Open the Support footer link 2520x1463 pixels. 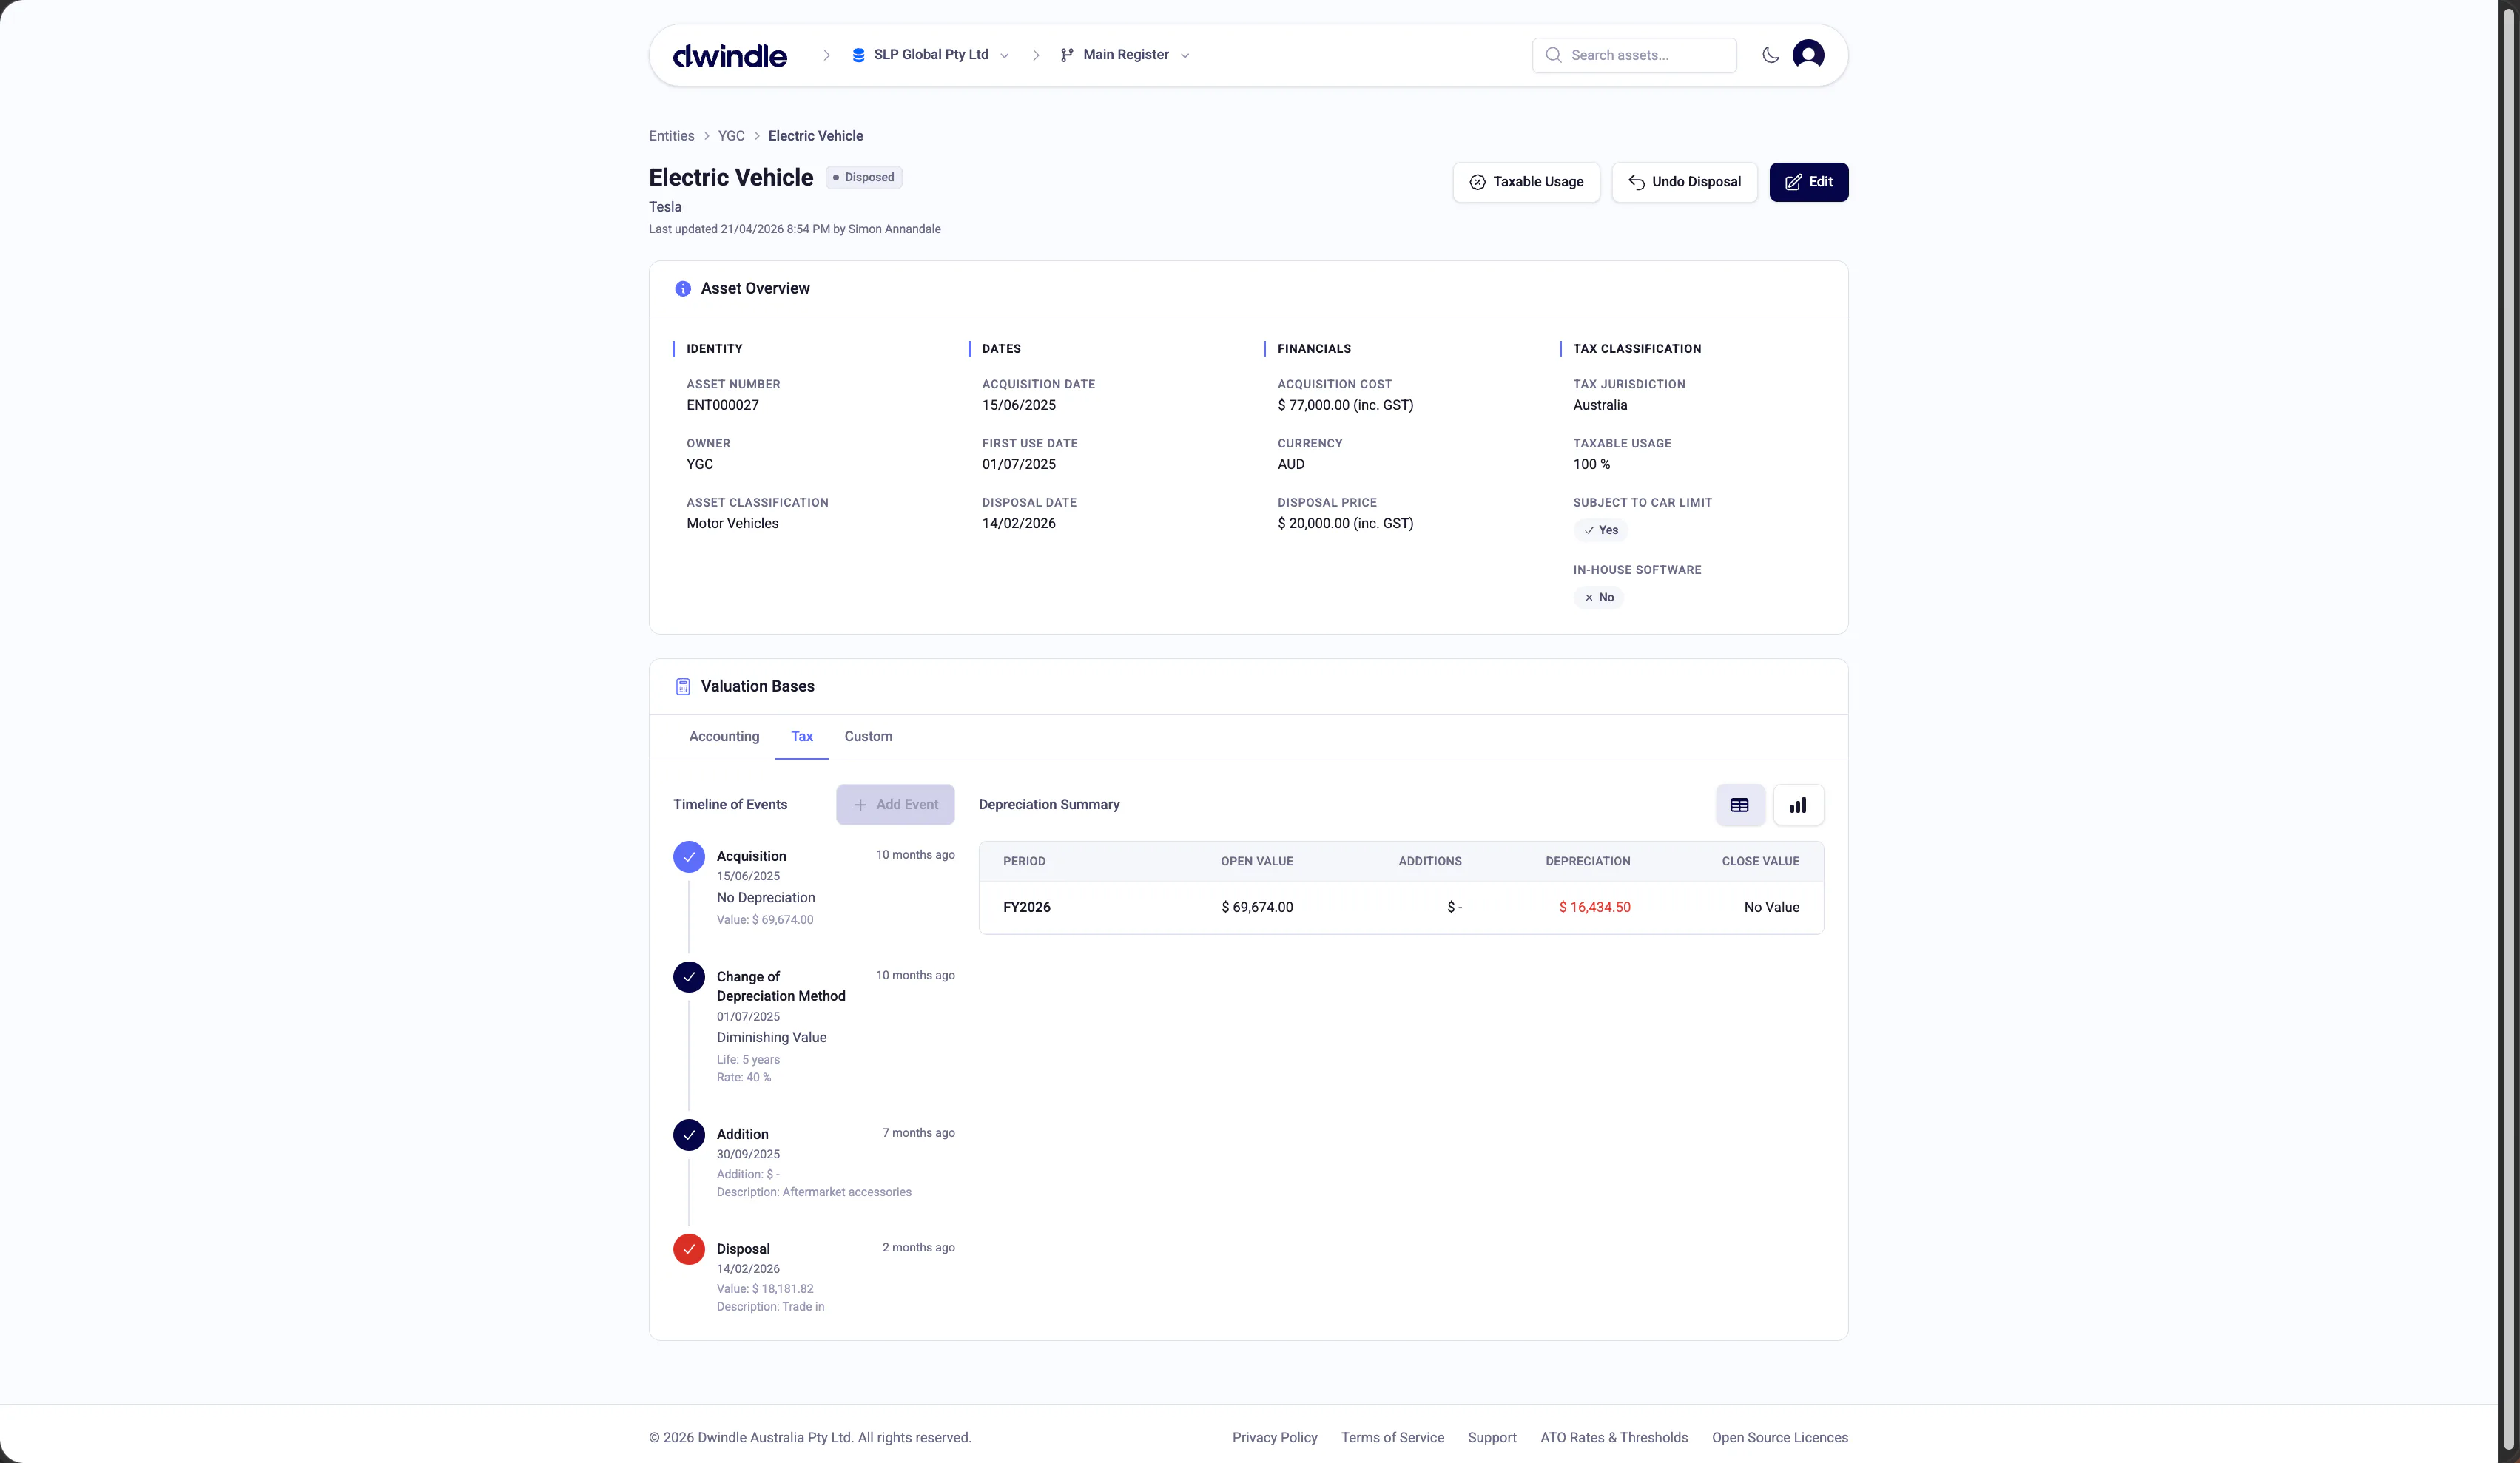tap(1492, 1438)
